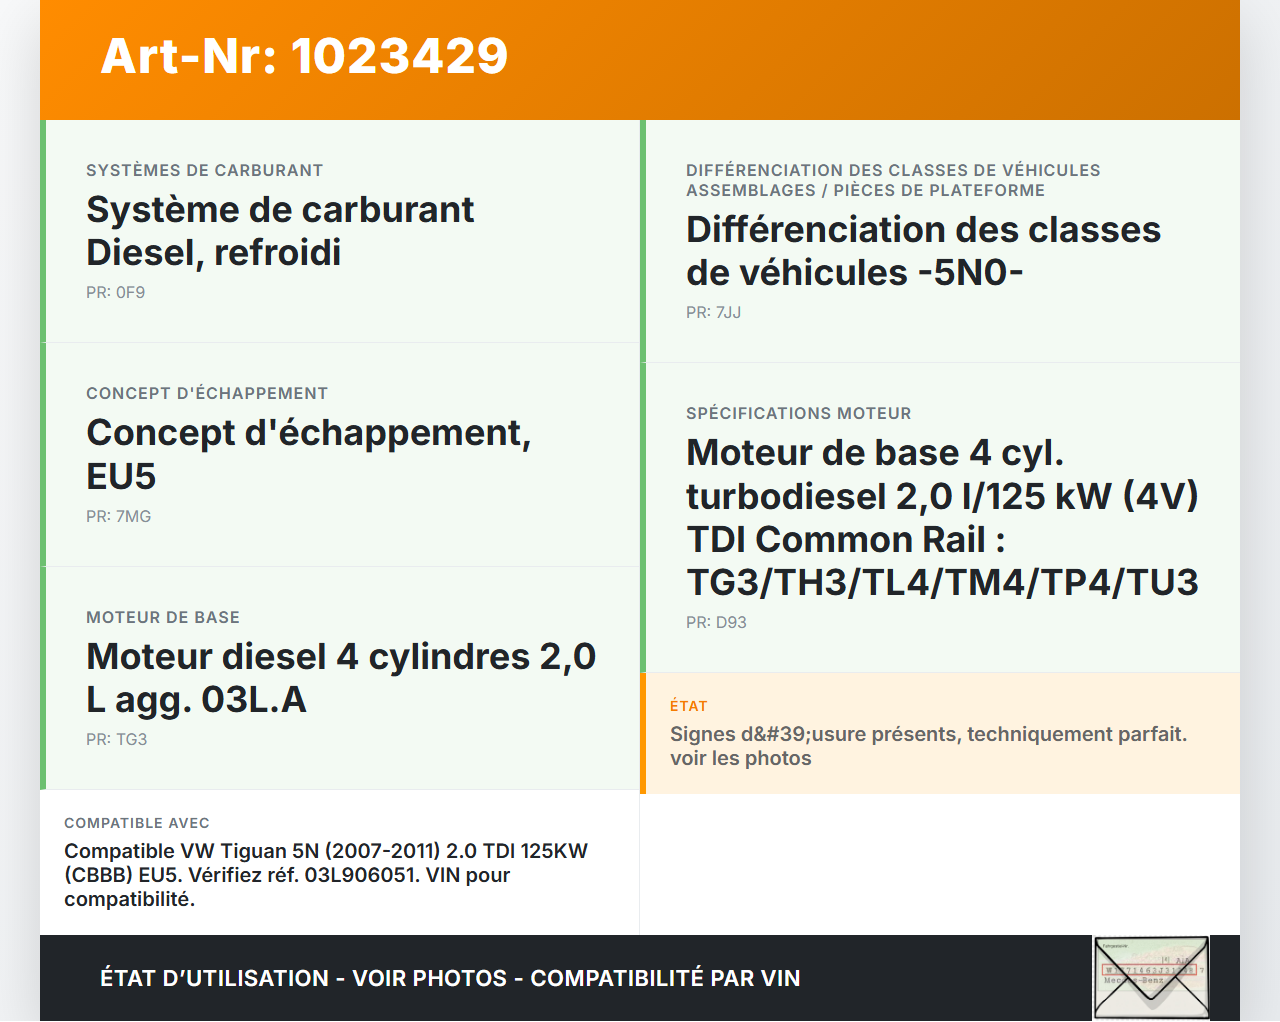The image size is (1280, 1022).
Task: Select the "PR: D93" code
Action: (x=717, y=623)
